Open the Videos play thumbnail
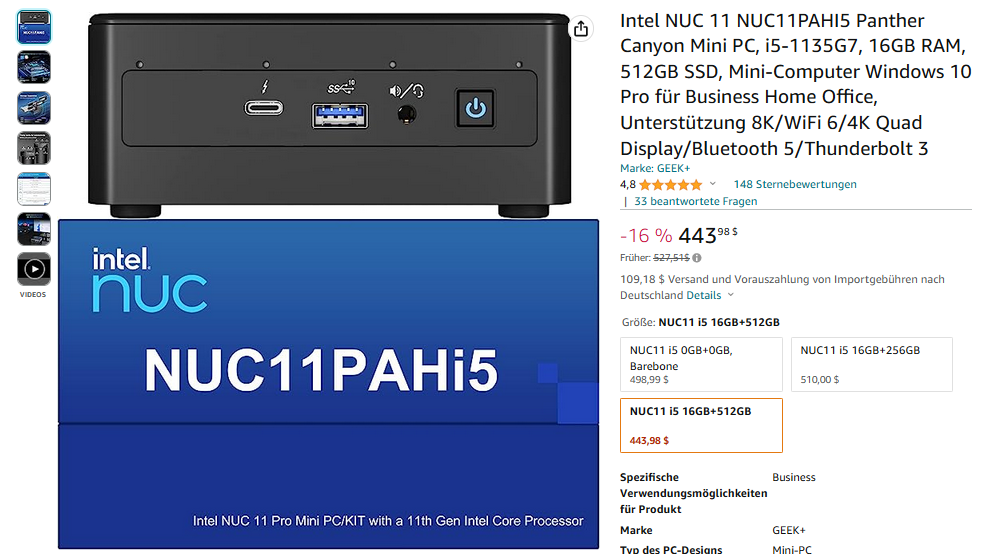 point(34,269)
